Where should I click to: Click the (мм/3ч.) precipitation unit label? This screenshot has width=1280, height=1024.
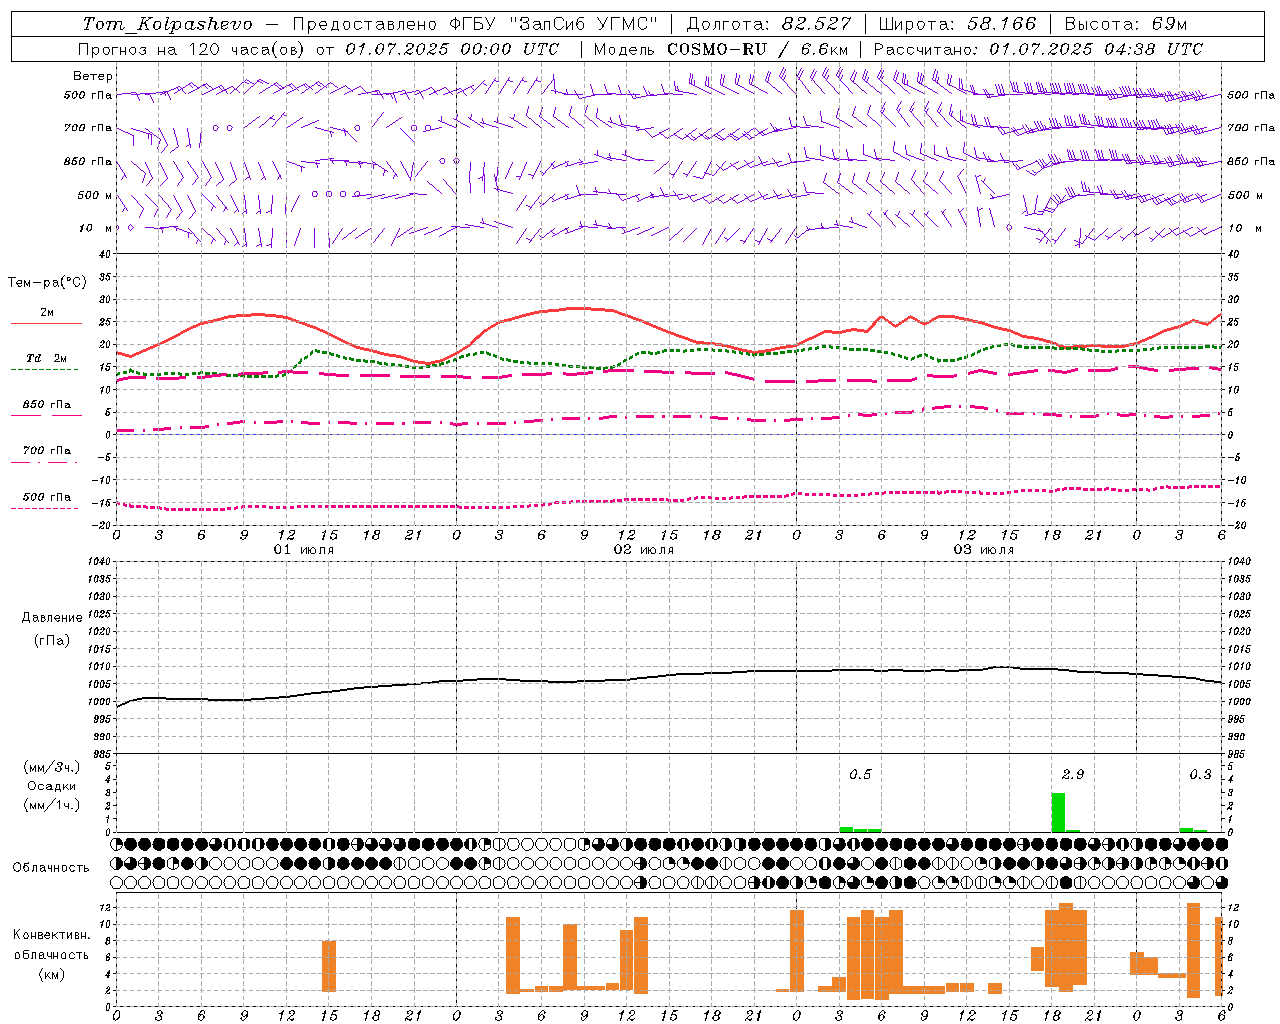[51, 767]
